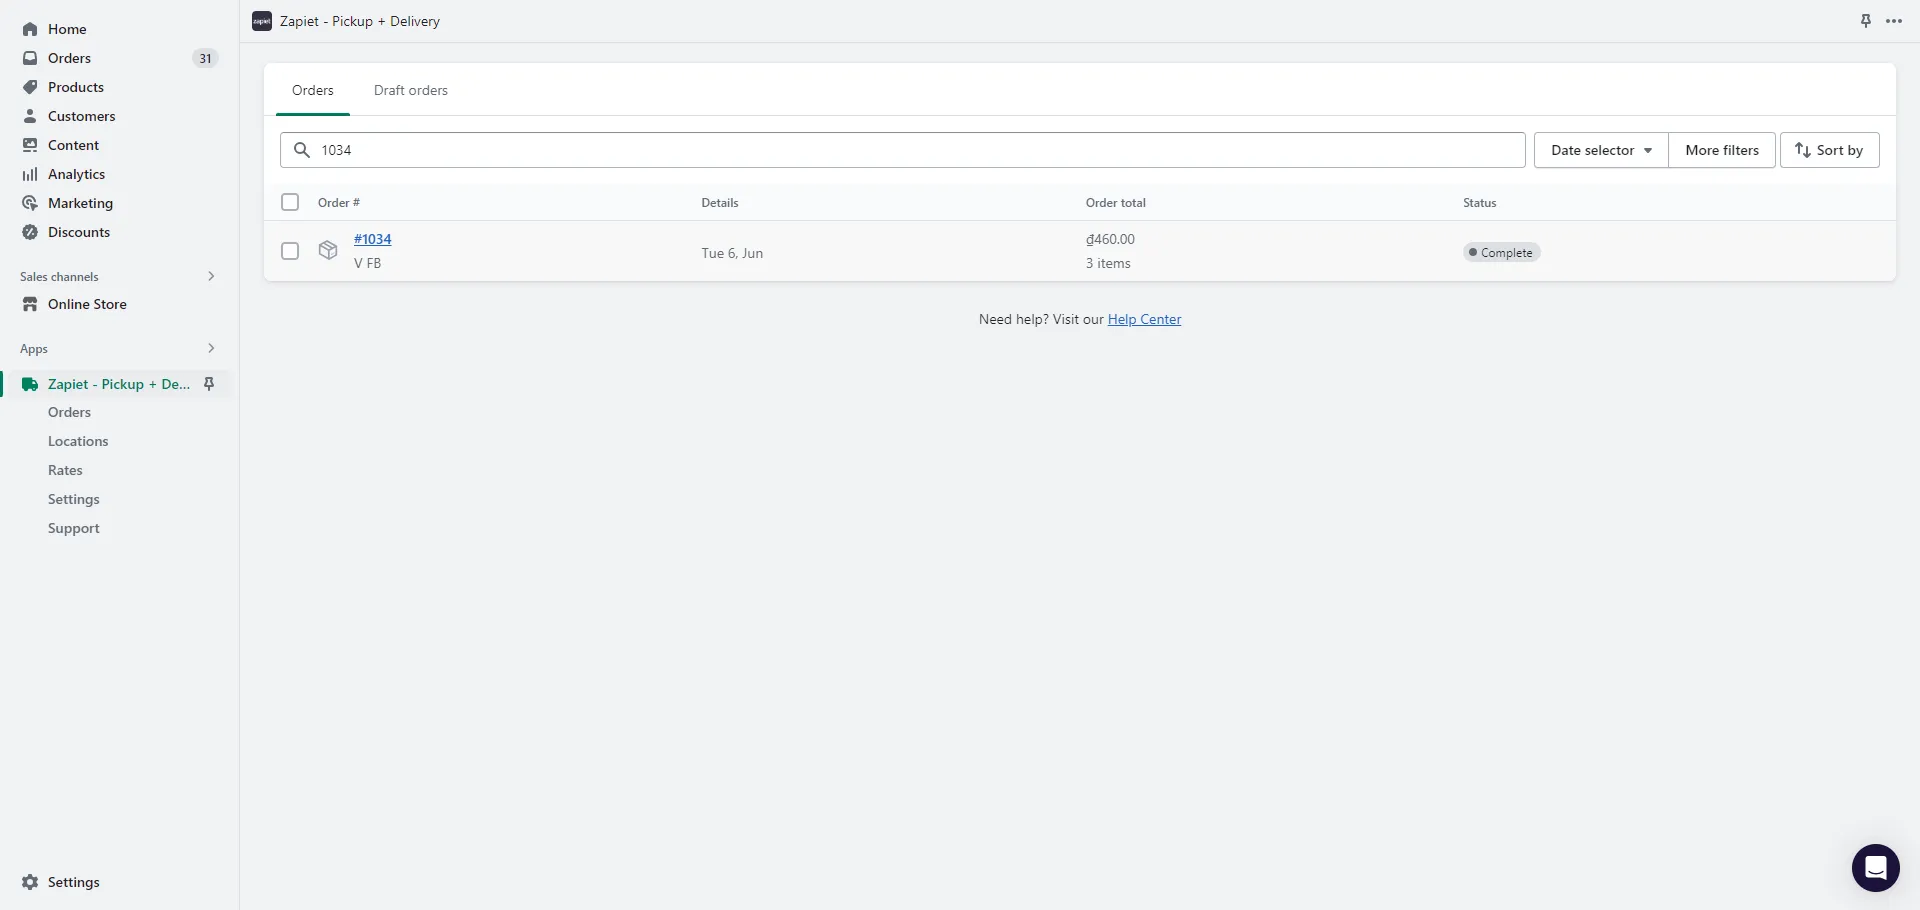The image size is (1920, 910).
Task: Click the search magnifier icon
Action: [301, 150]
